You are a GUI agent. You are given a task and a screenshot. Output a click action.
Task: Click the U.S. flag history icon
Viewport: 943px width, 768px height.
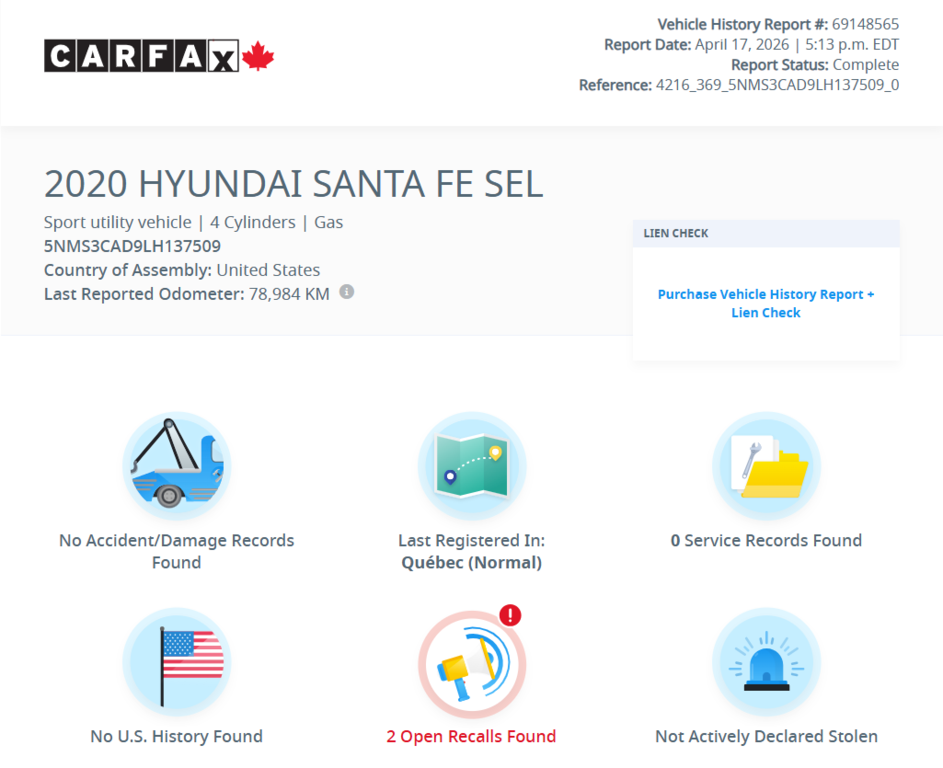(x=177, y=662)
